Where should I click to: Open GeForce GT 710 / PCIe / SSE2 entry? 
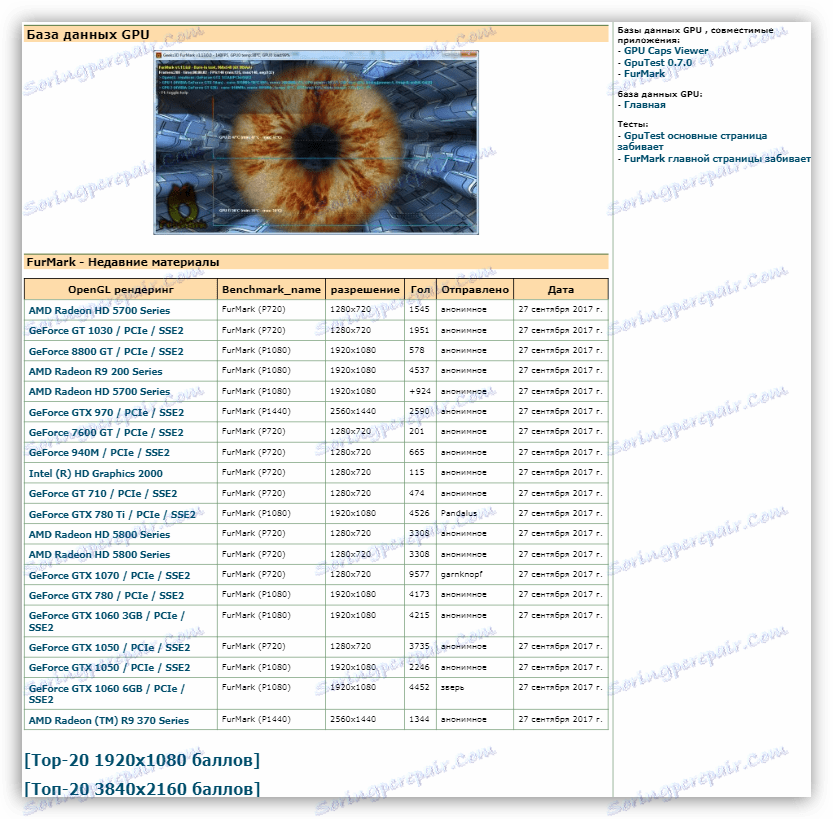(x=103, y=494)
